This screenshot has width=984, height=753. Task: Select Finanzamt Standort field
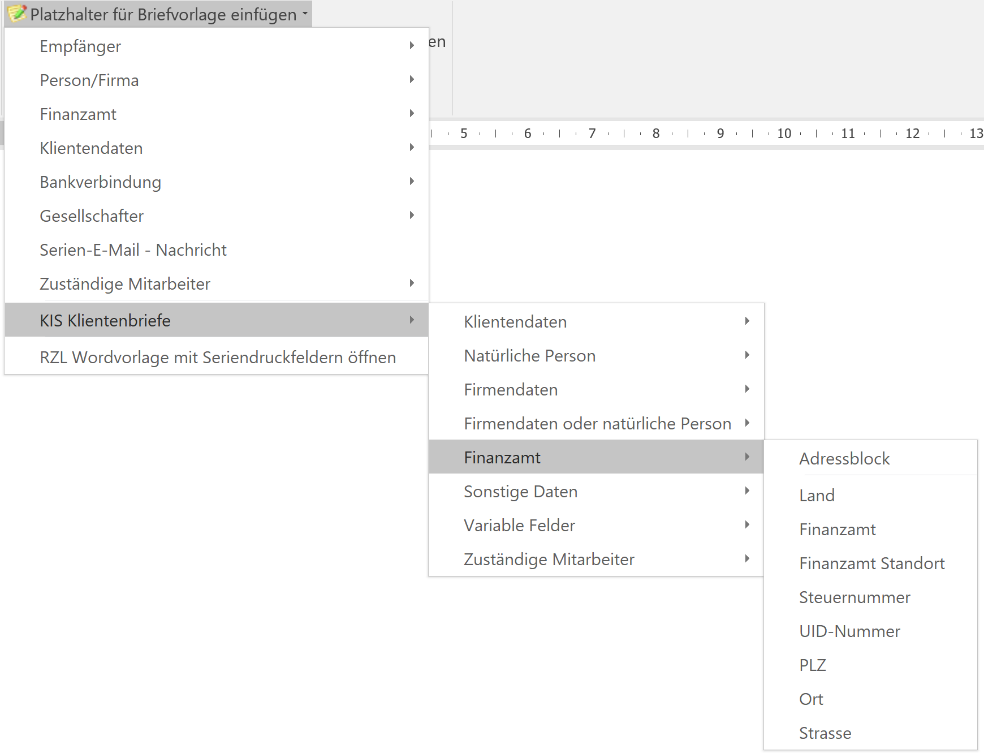(871, 563)
